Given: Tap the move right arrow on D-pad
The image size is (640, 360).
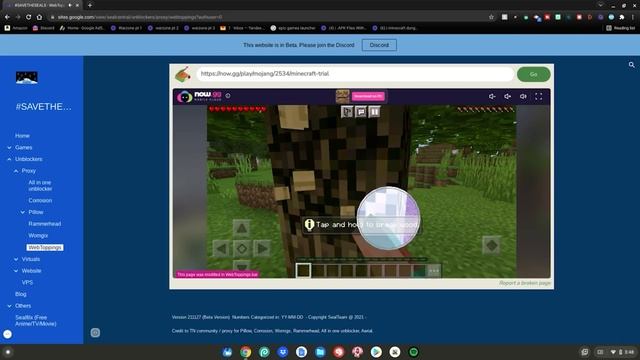Looking at the screenshot, I should (262, 248).
